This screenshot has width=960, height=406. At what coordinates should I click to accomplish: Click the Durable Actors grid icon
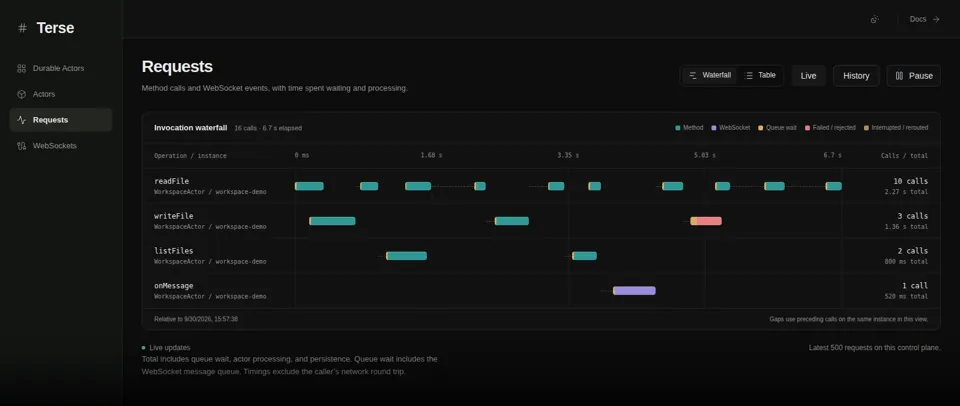tap(21, 69)
